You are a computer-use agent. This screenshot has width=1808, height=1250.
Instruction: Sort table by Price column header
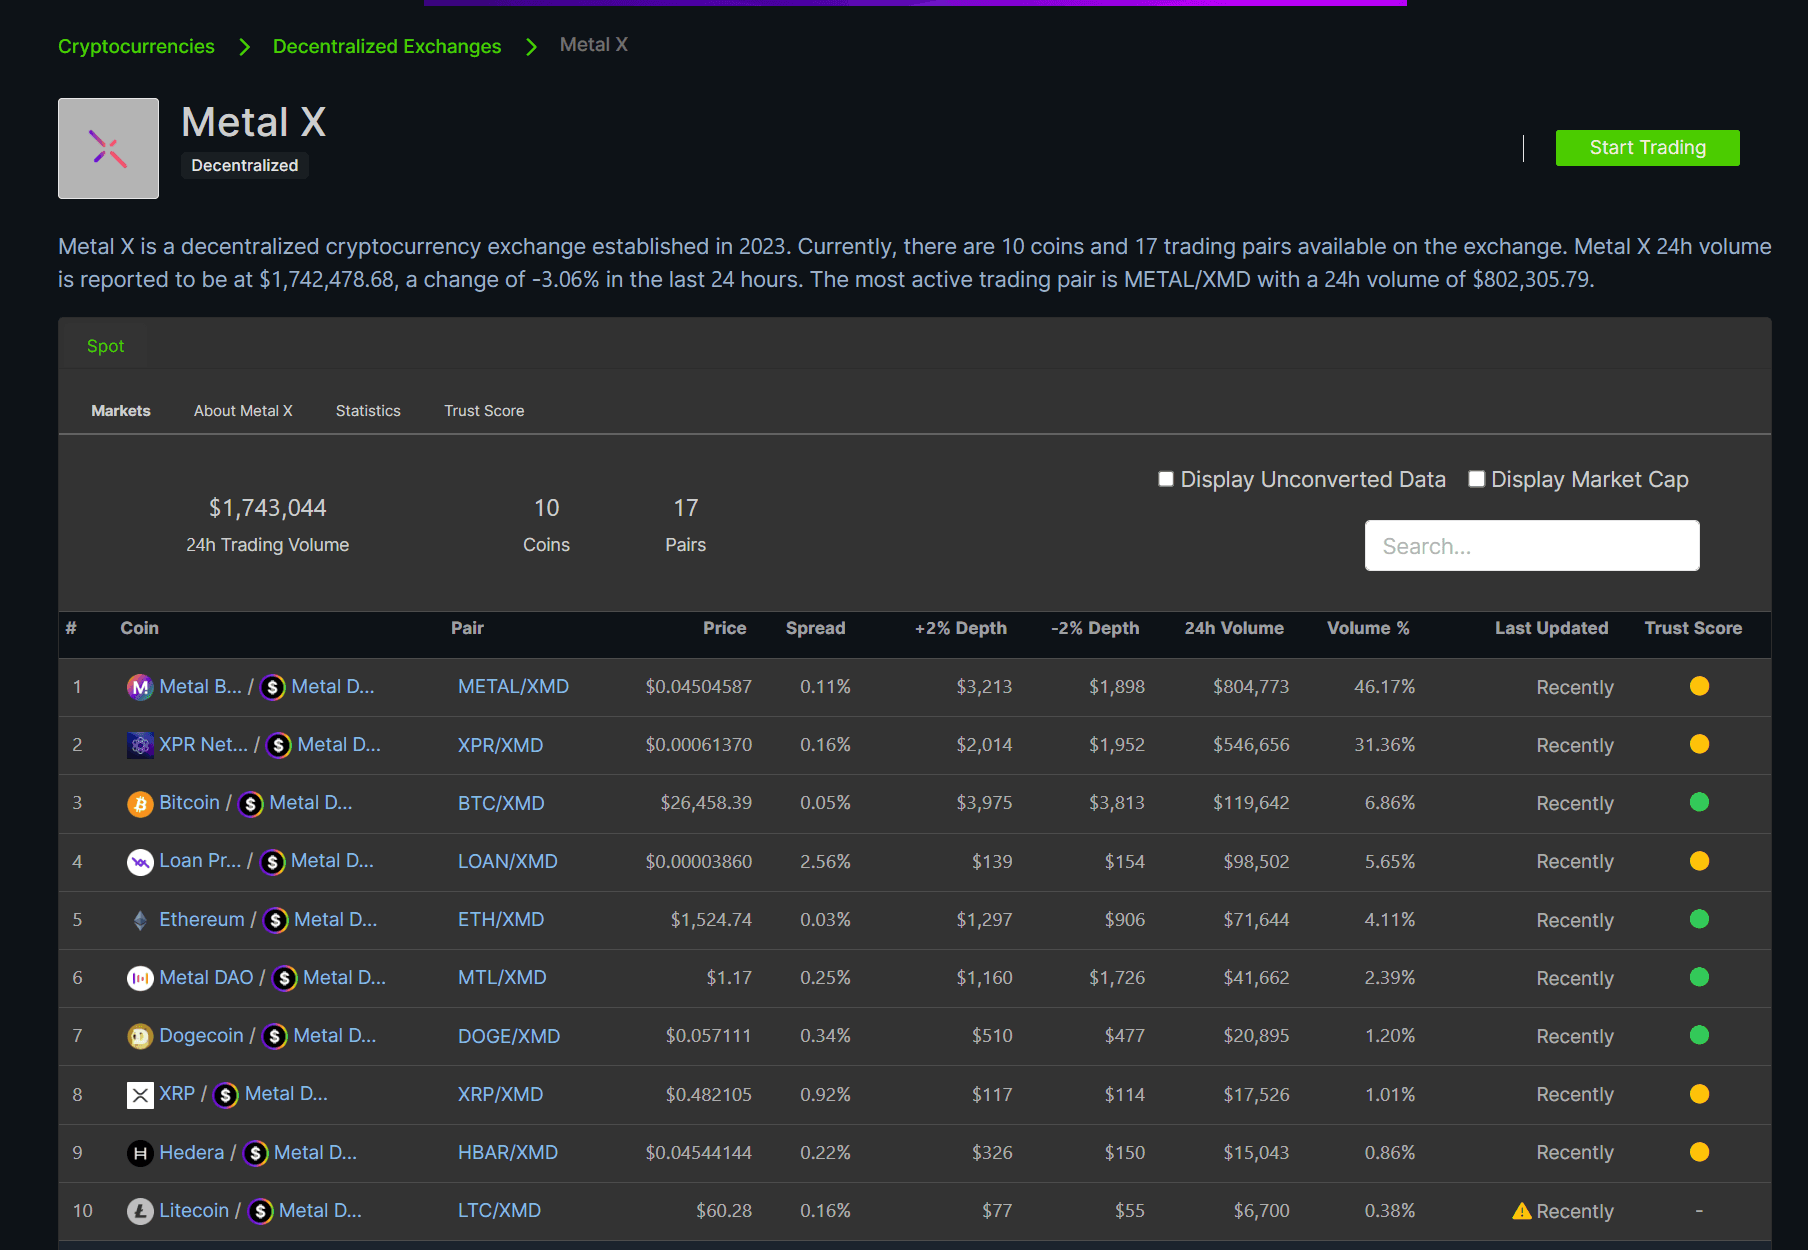pyautogui.click(x=724, y=628)
